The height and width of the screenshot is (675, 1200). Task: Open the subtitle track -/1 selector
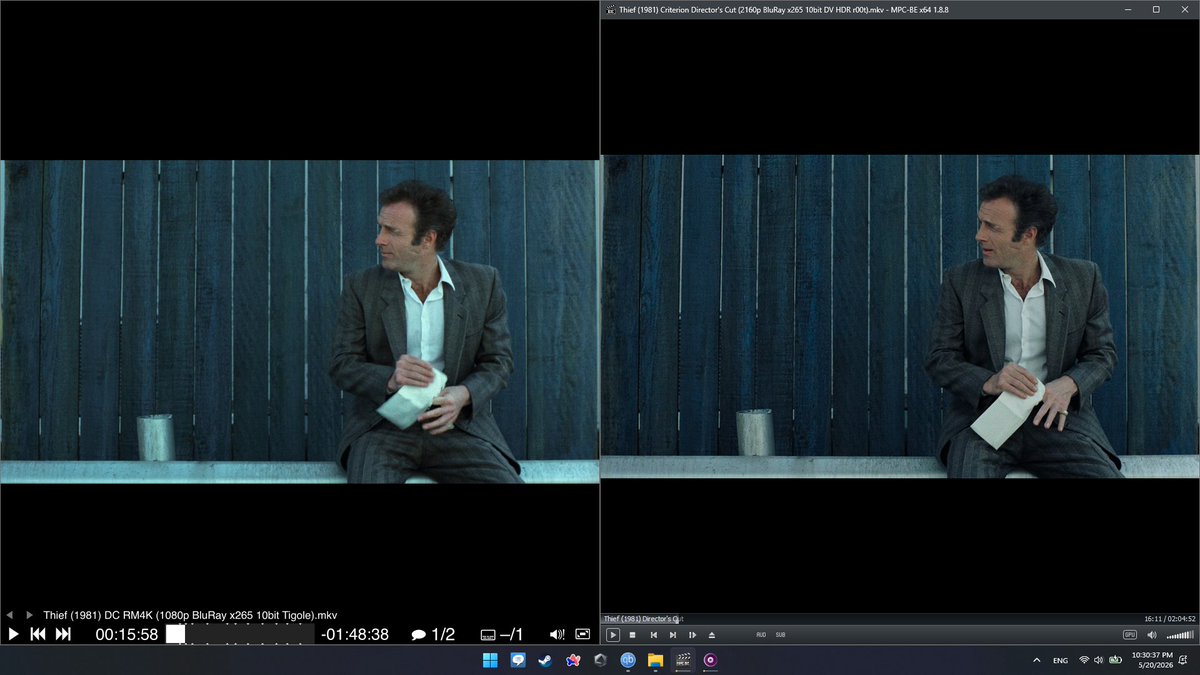(502, 634)
